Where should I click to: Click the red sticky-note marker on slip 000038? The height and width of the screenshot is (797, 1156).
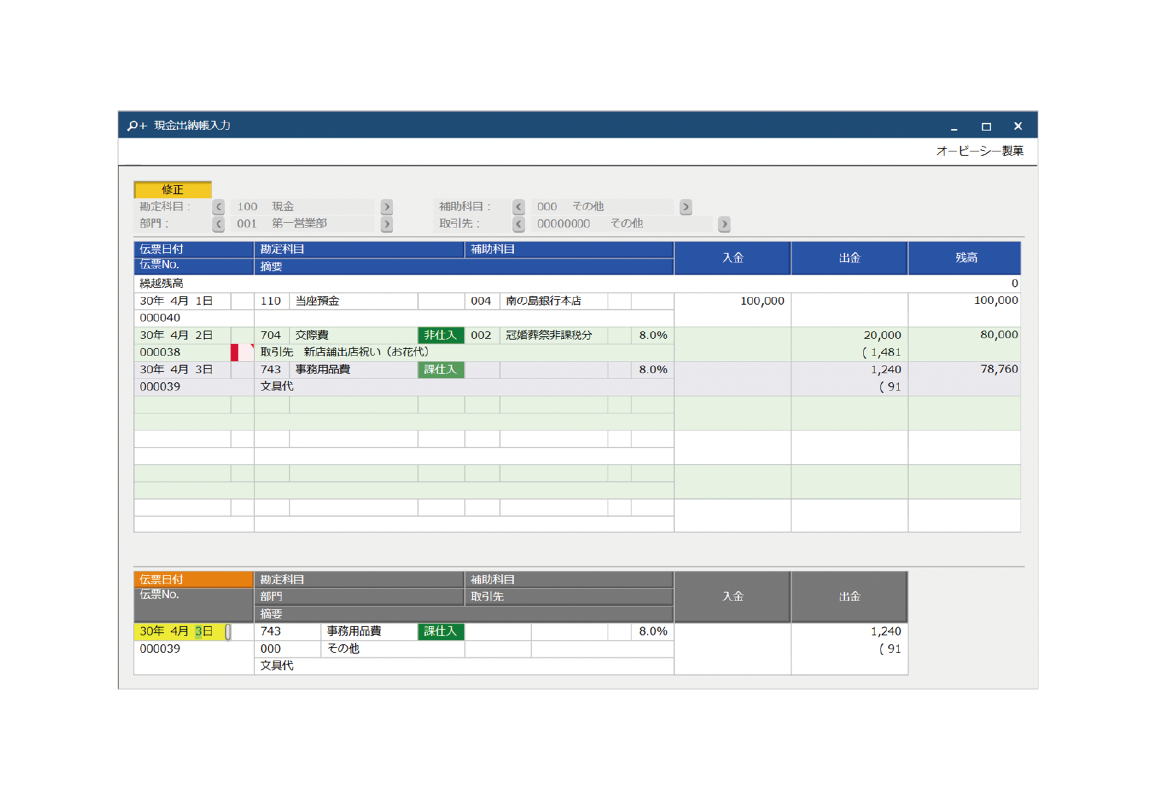pos(235,352)
